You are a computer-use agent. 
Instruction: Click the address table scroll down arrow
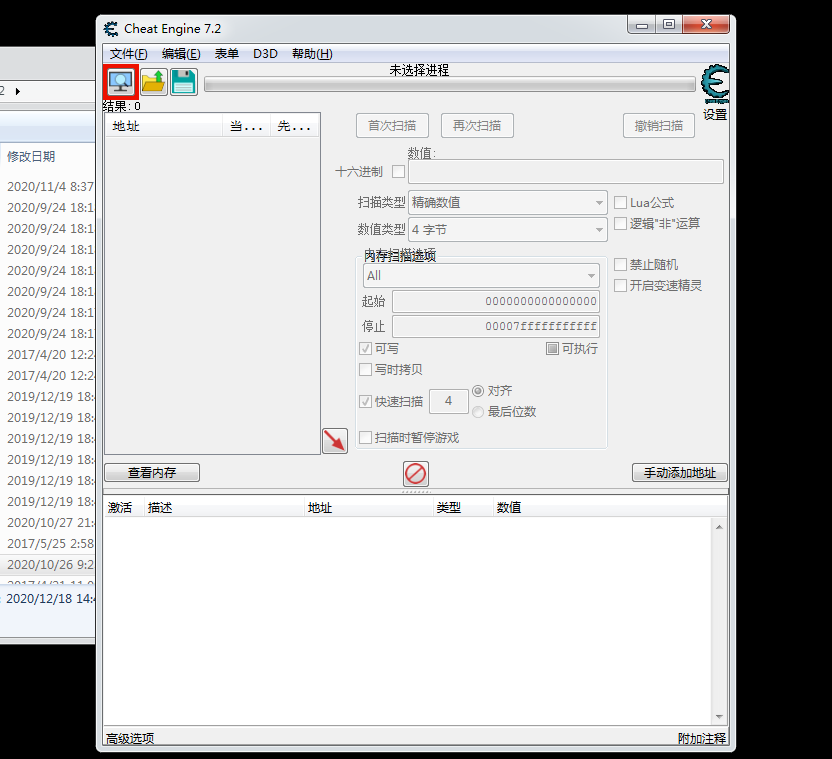(x=720, y=717)
